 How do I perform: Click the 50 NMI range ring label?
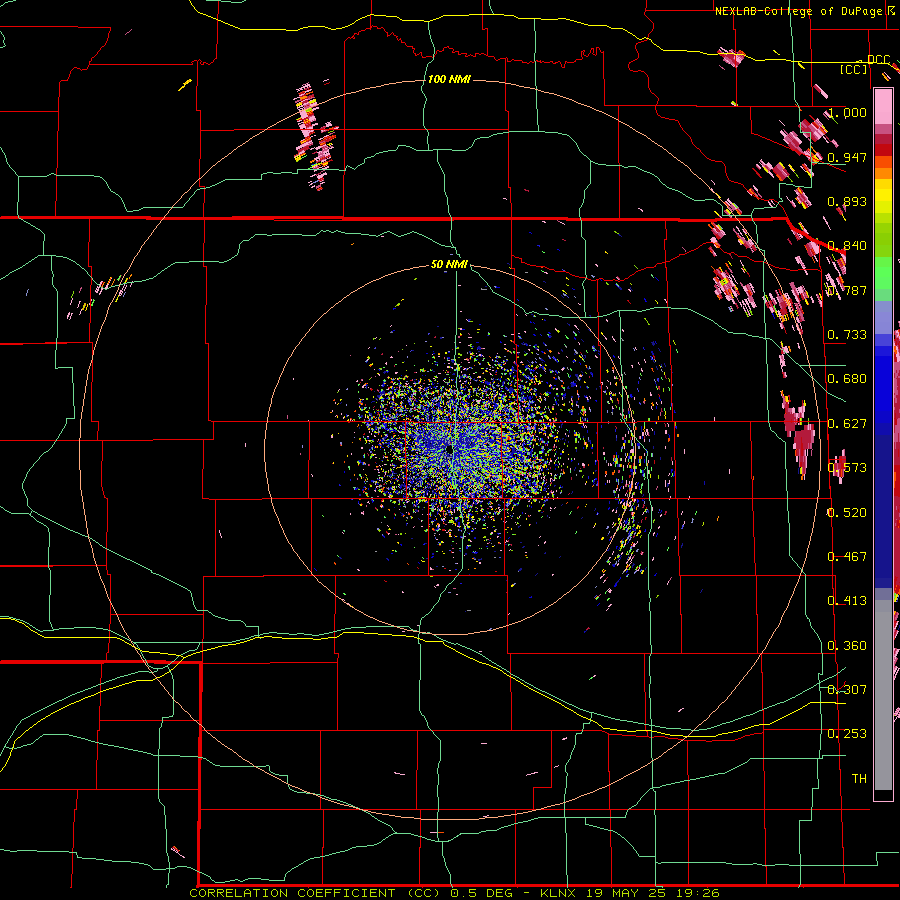(x=449, y=264)
